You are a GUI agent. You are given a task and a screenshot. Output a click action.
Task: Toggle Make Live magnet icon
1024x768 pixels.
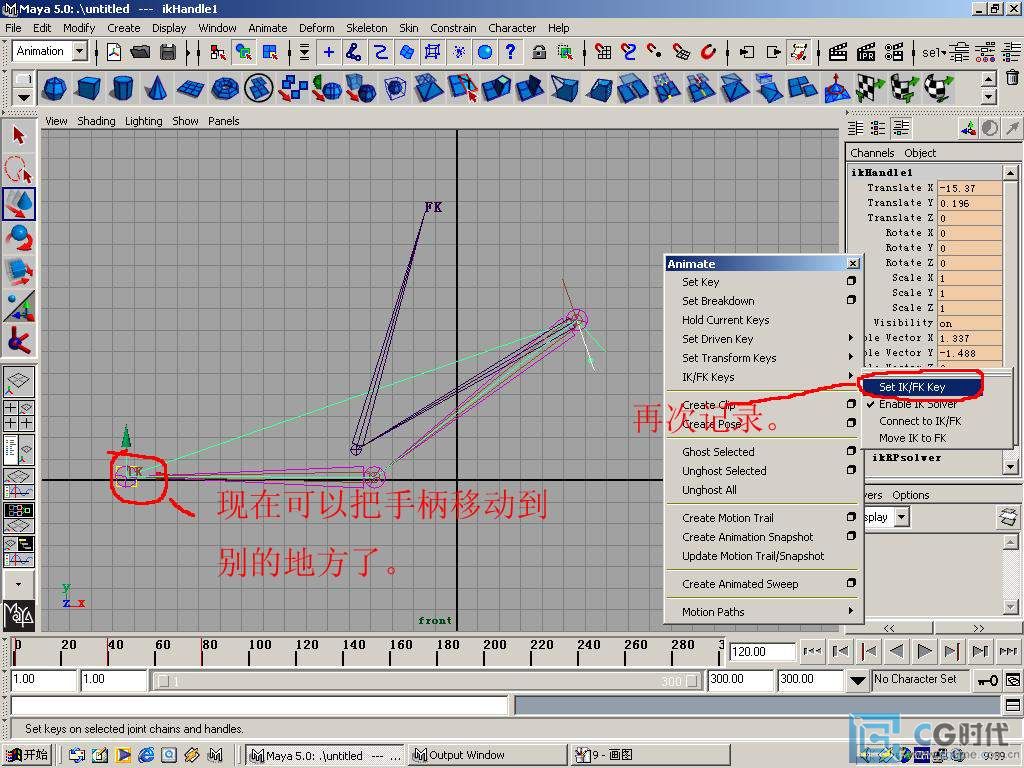[x=707, y=52]
